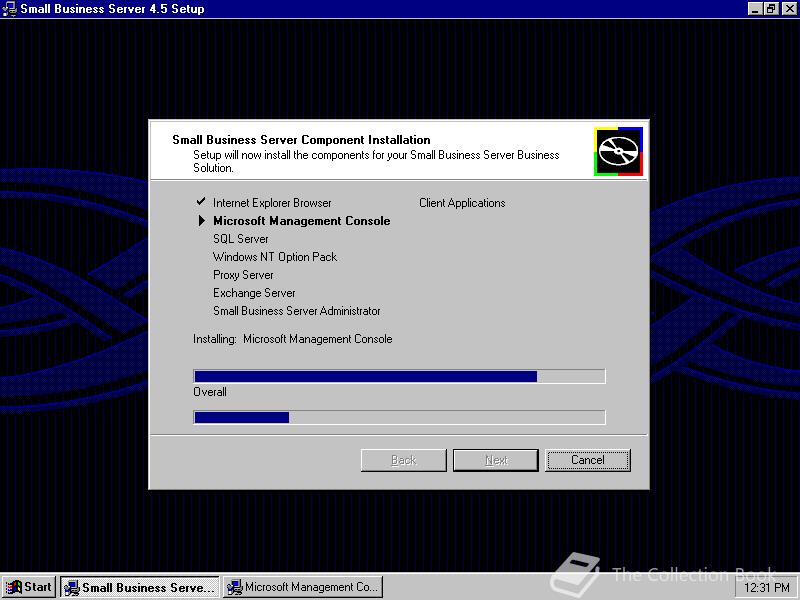Click the Installing Microsoft Management Console status text
This screenshot has width=800, height=600.
tap(292, 339)
